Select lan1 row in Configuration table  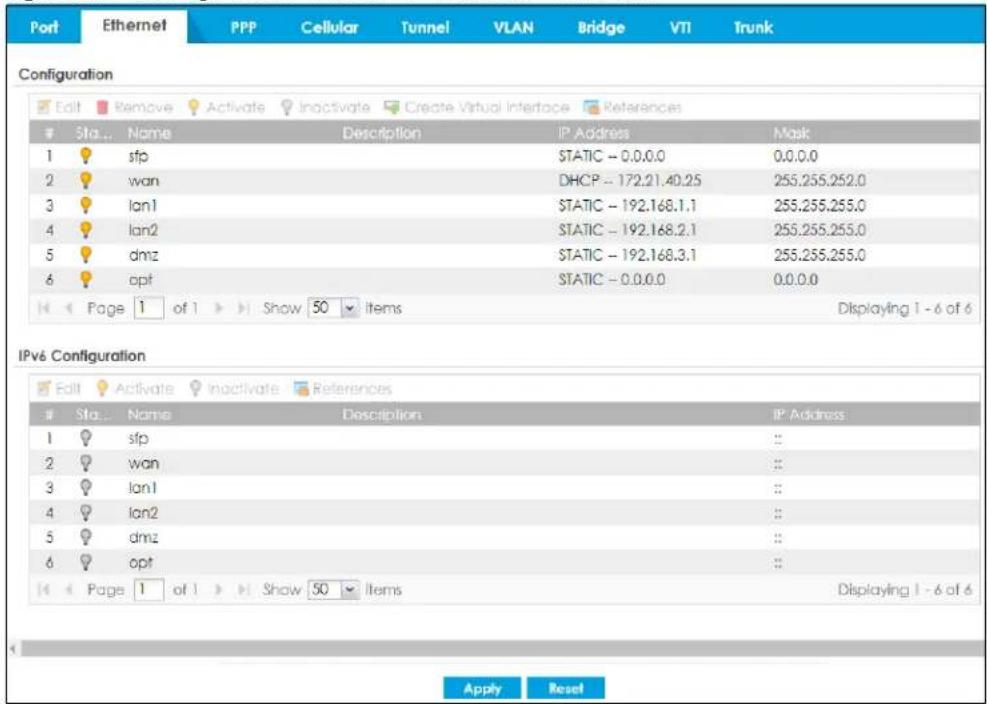pos(505,205)
